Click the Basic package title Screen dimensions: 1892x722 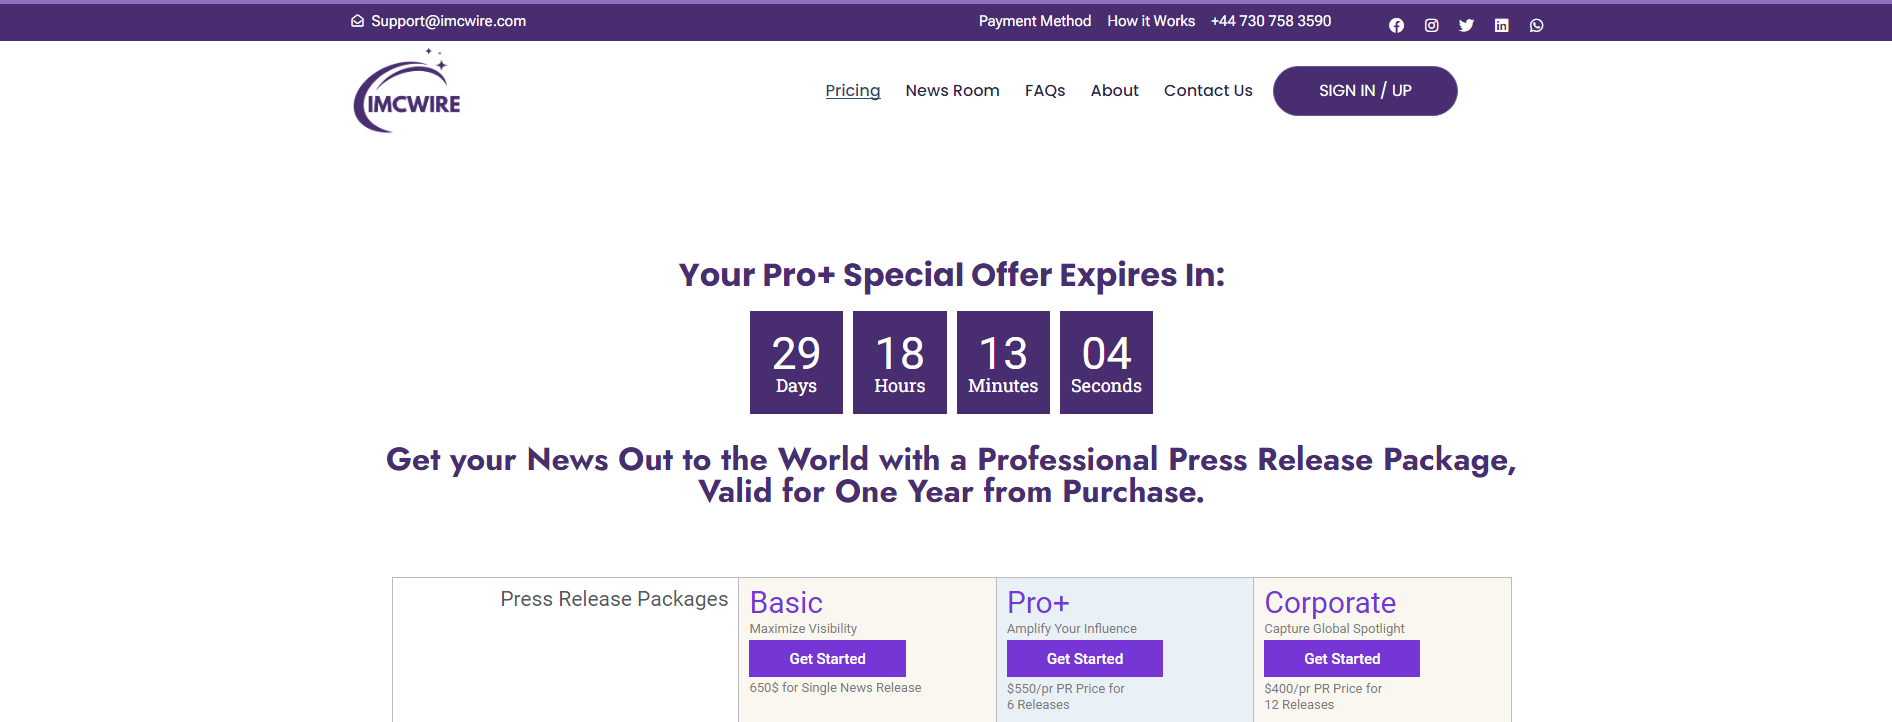pyautogui.click(x=786, y=602)
